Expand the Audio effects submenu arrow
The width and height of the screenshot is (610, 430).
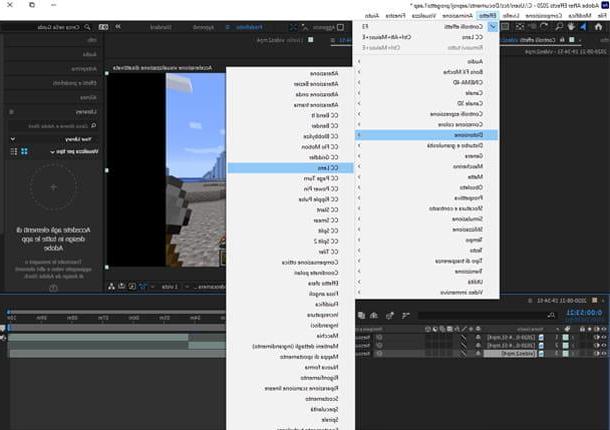click(359, 61)
